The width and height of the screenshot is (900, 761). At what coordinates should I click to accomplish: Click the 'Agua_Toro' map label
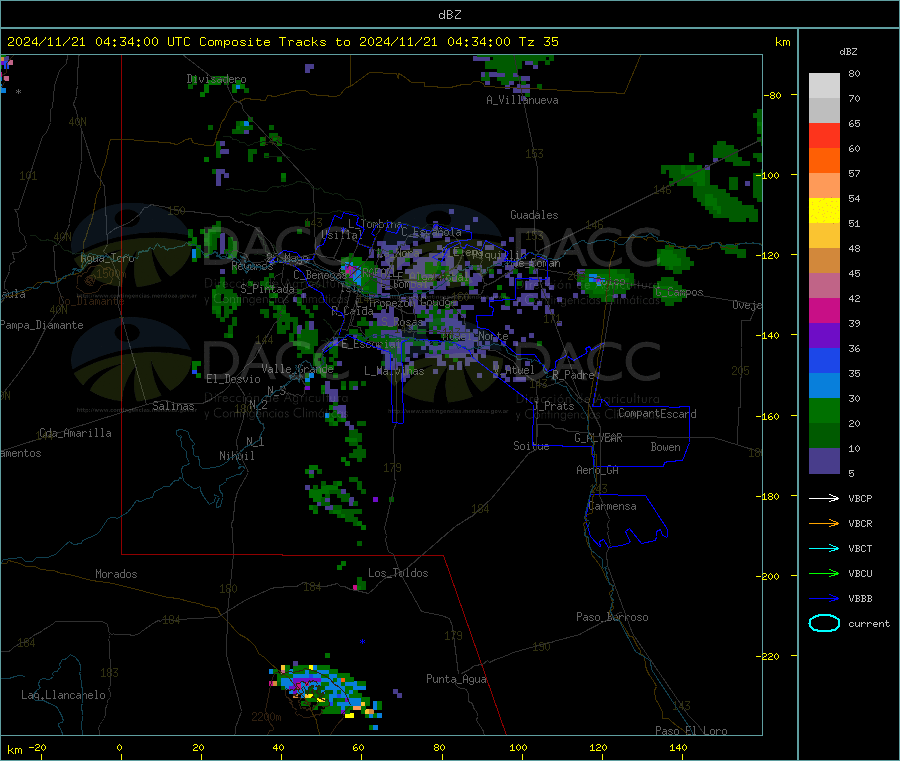[107, 258]
